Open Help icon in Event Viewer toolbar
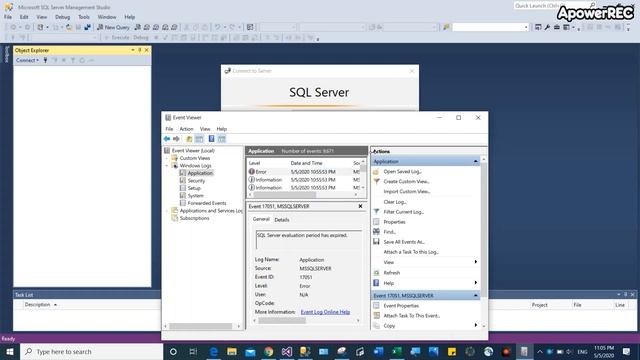Image resolution: width=640 pixels, height=360 pixels. 211,139
